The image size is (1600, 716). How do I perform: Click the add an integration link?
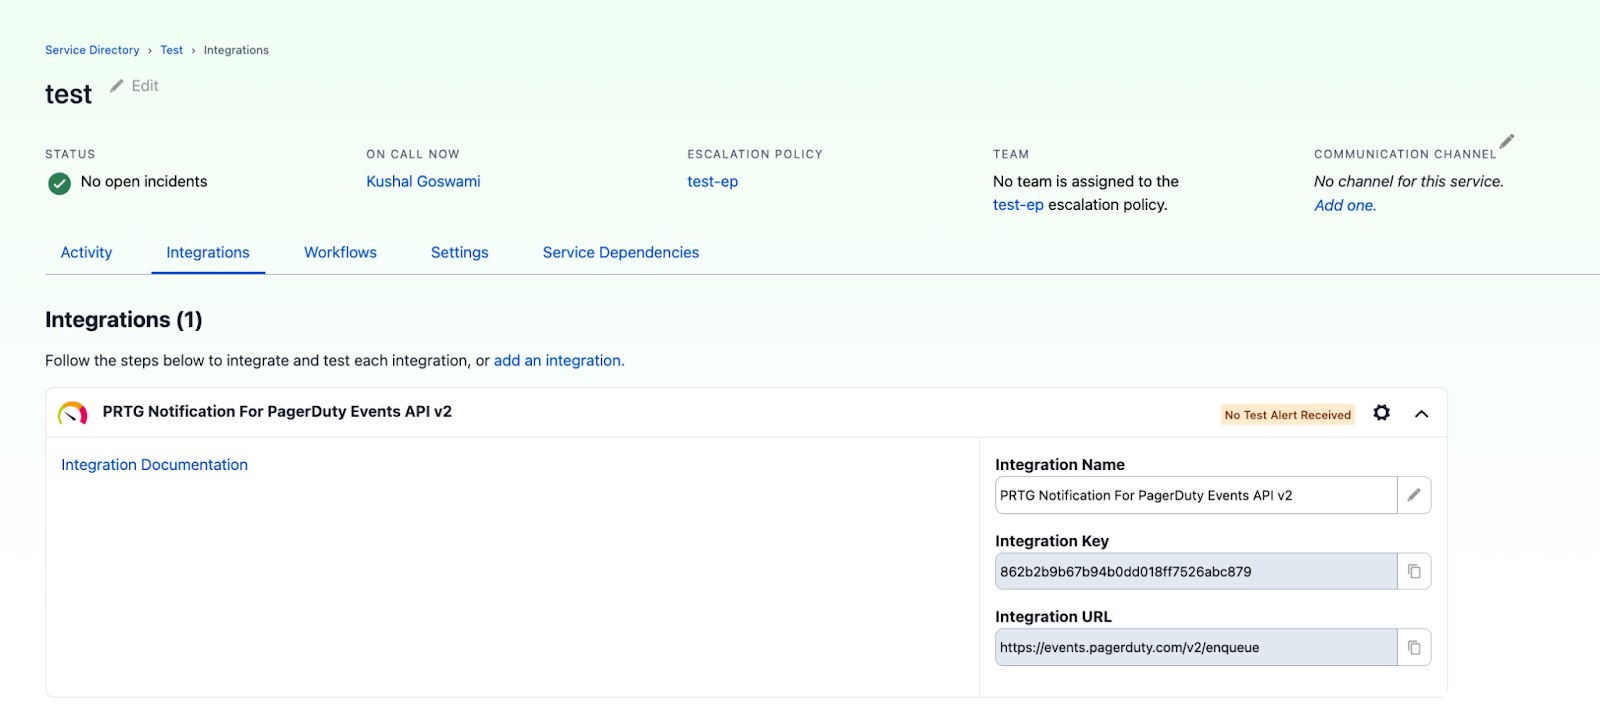click(x=559, y=361)
